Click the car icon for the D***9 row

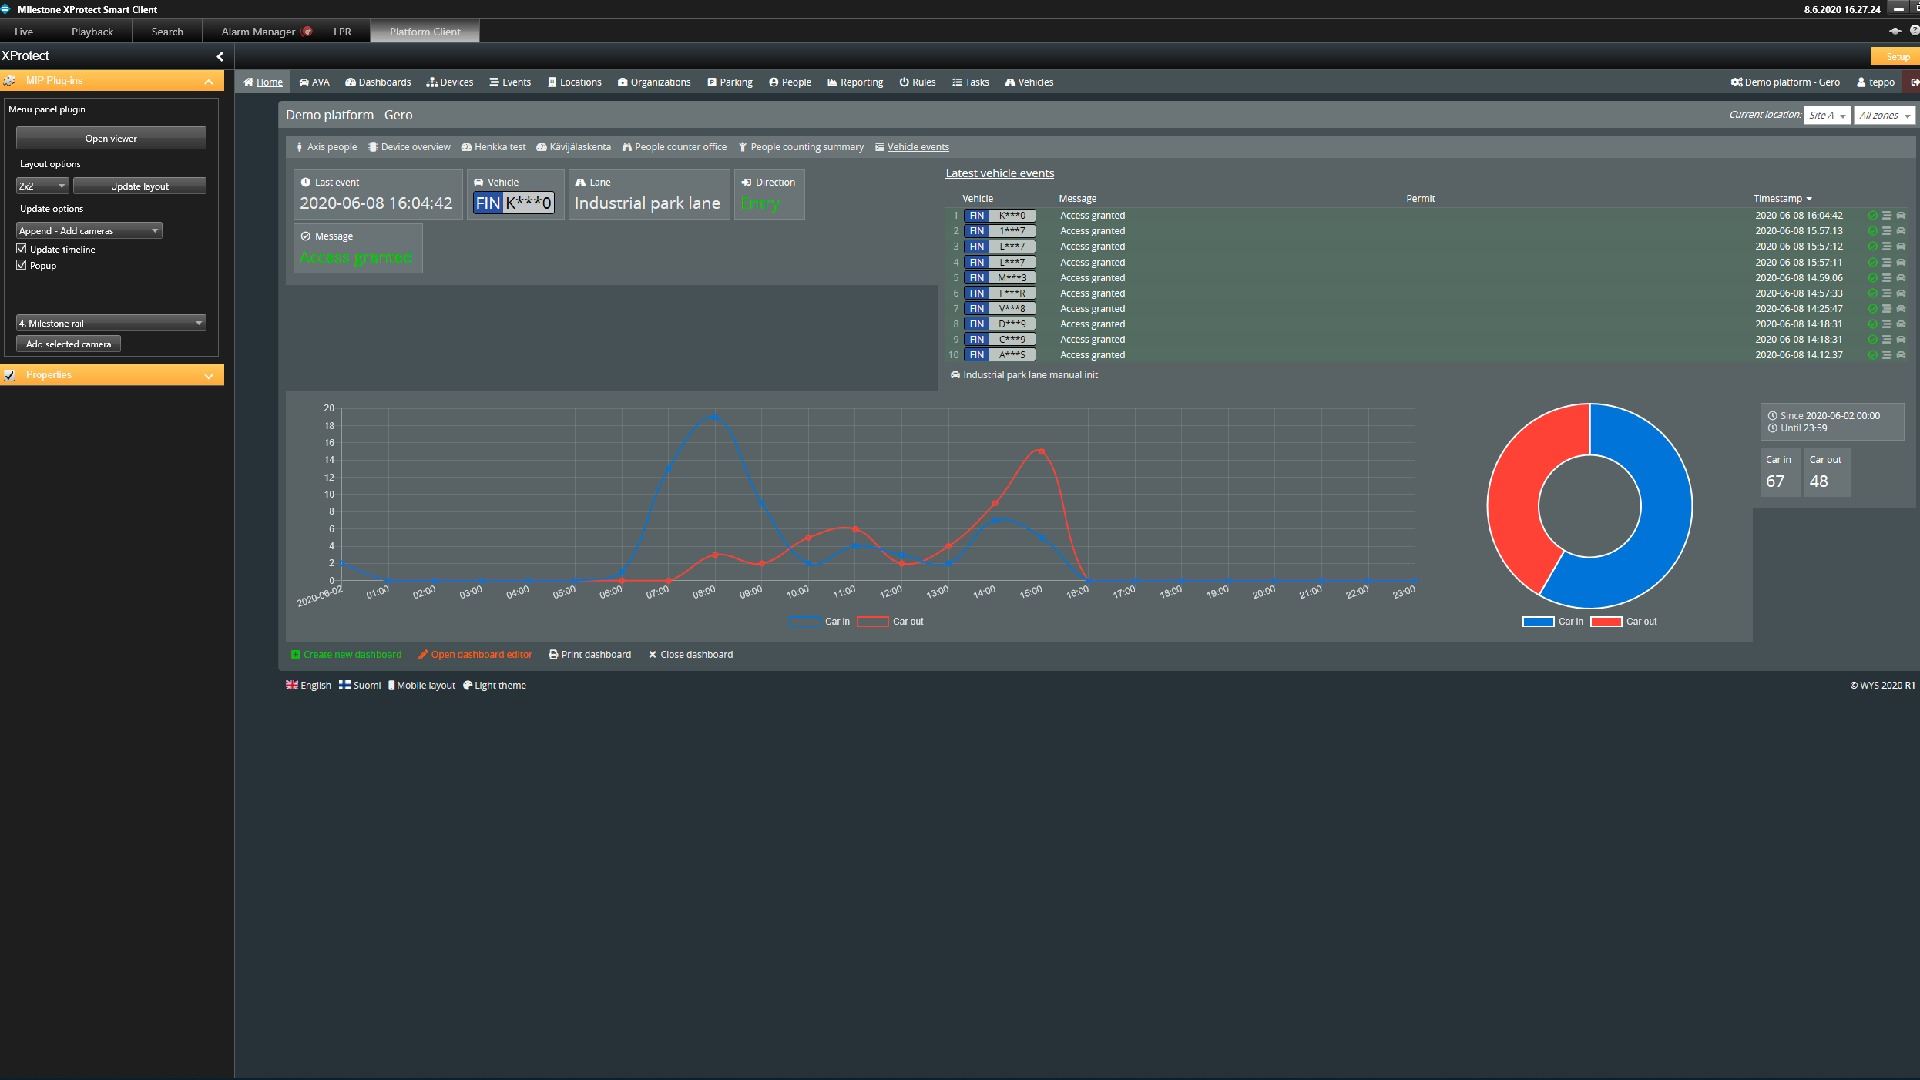pos(1901,324)
